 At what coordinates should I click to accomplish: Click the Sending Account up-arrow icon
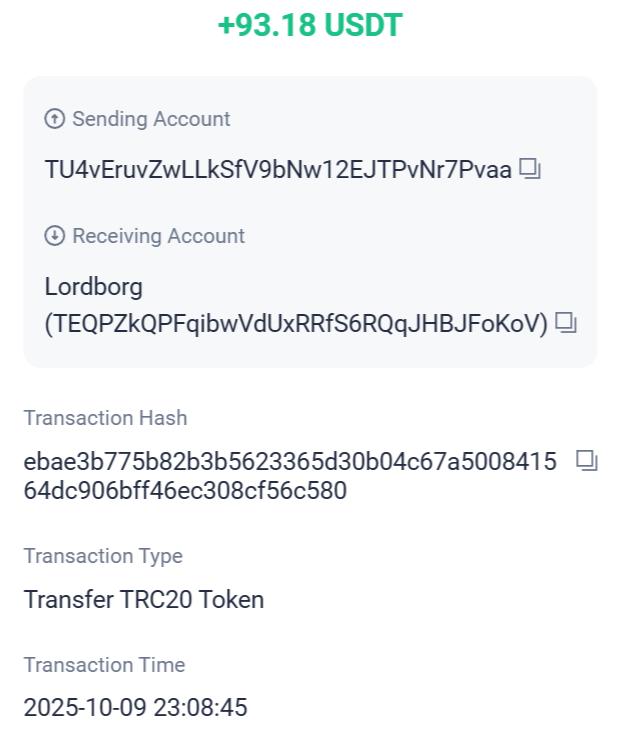pos(55,119)
